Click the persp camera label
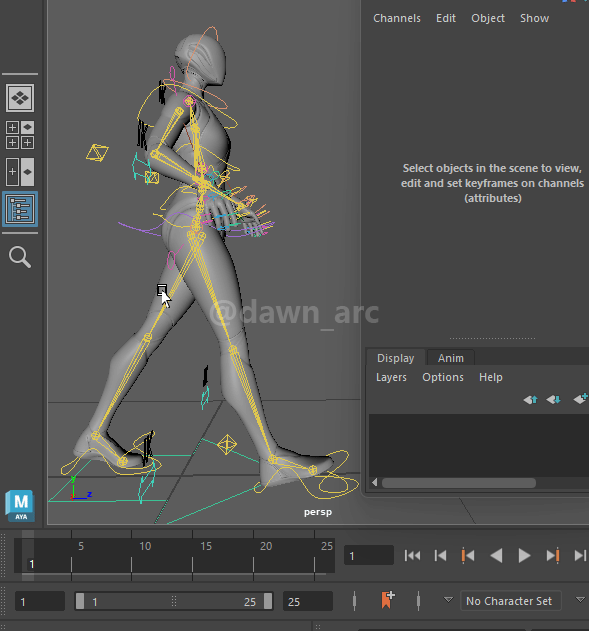589x631 pixels. [318, 512]
